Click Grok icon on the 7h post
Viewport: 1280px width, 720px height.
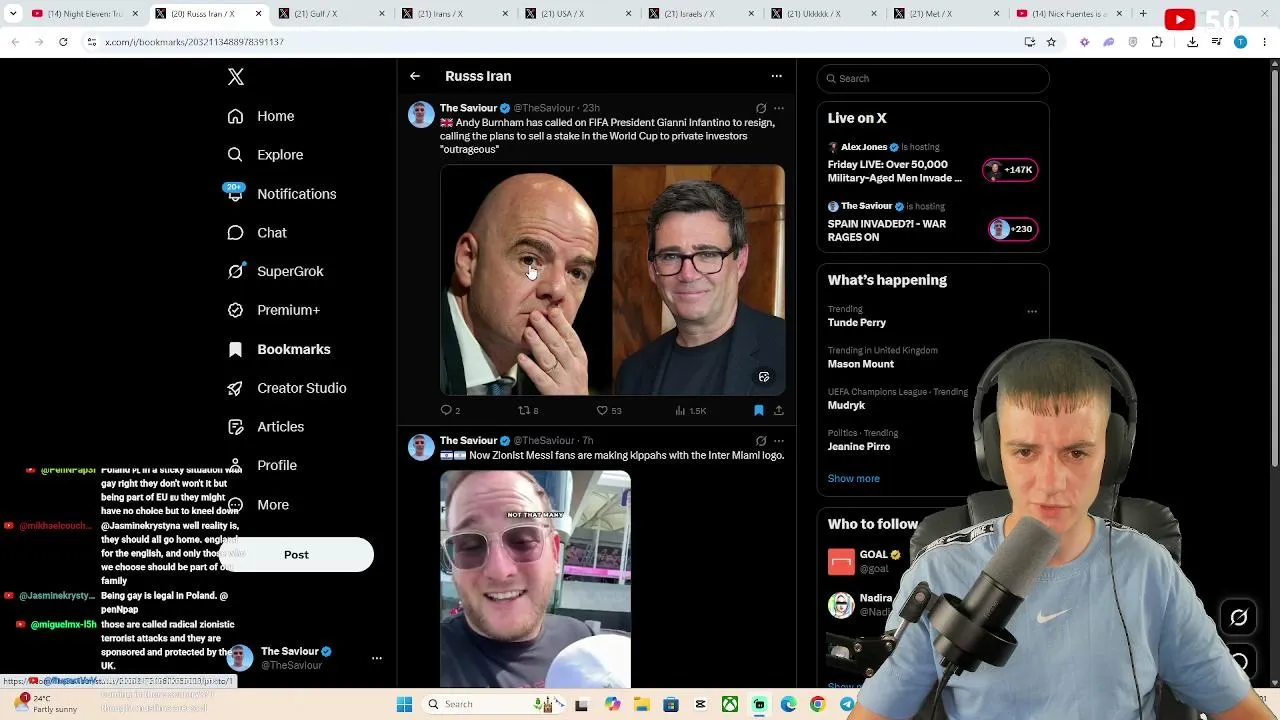(x=761, y=441)
